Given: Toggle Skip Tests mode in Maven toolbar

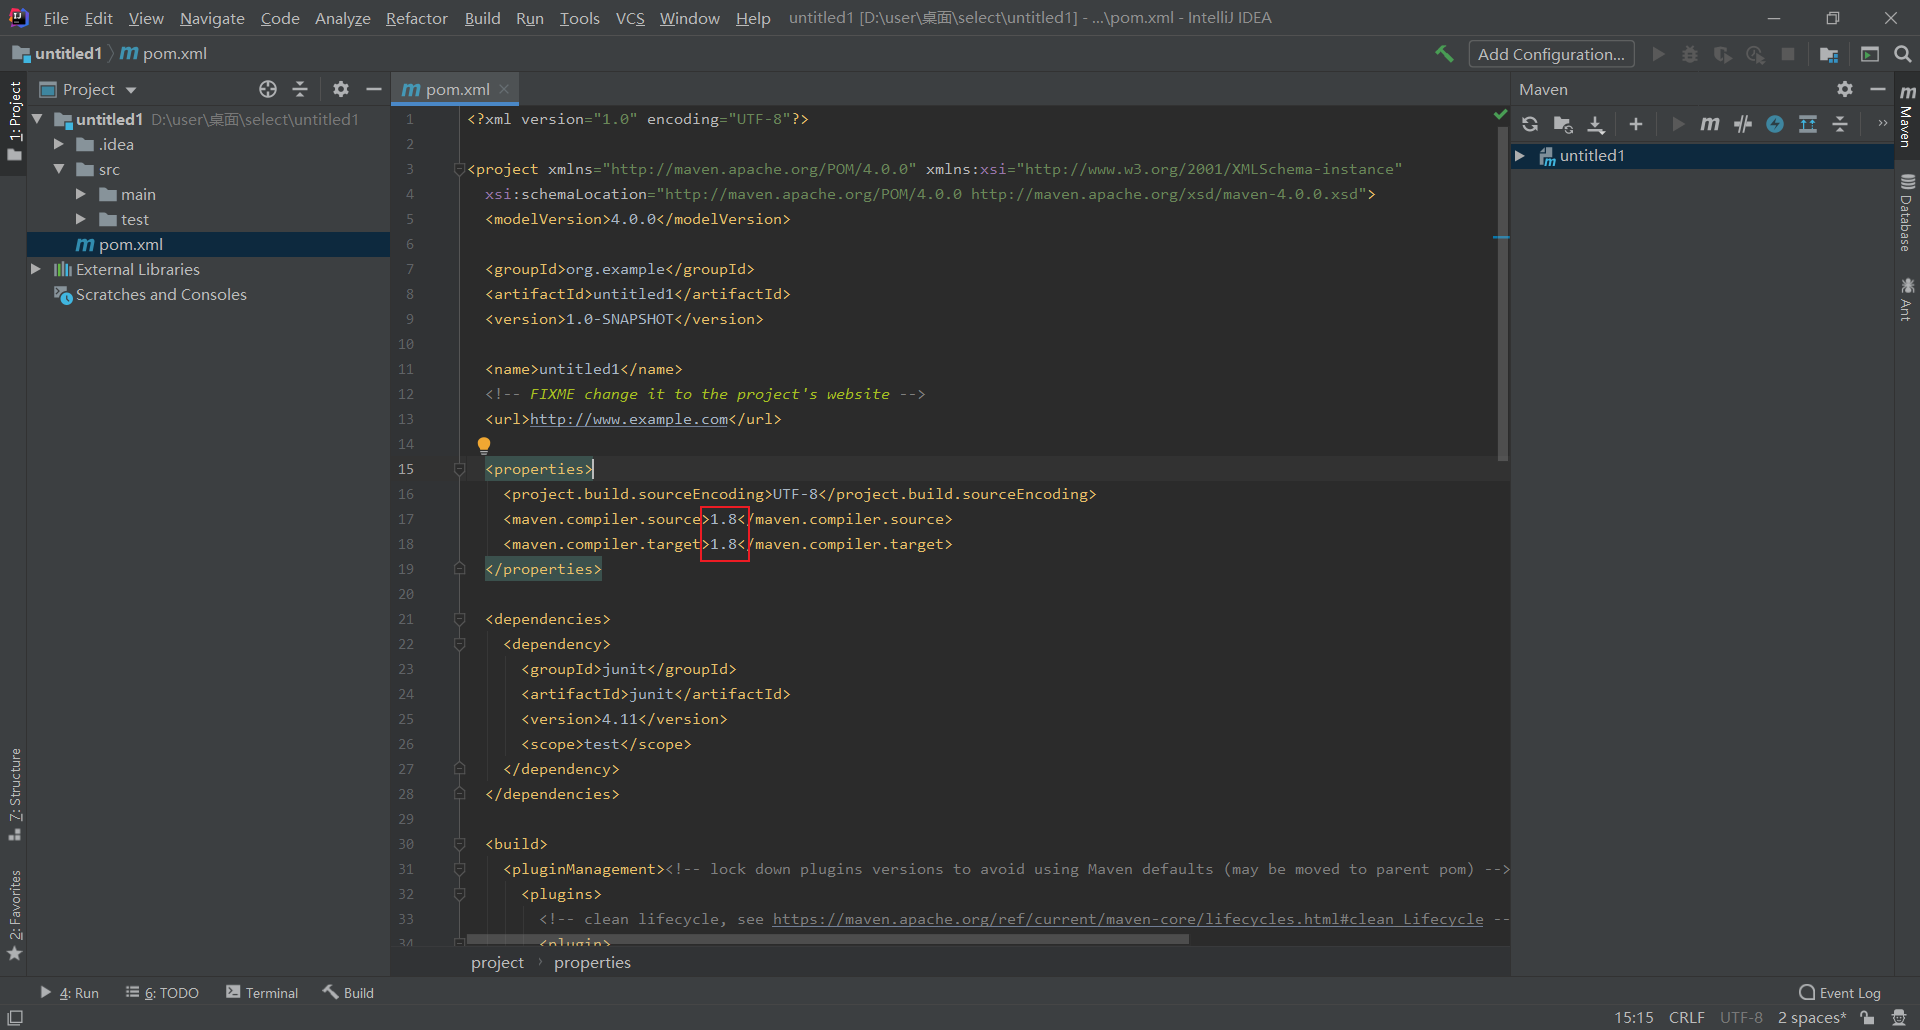Looking at the screenshot, I should pyautogui.click(x=1743, y=124).
